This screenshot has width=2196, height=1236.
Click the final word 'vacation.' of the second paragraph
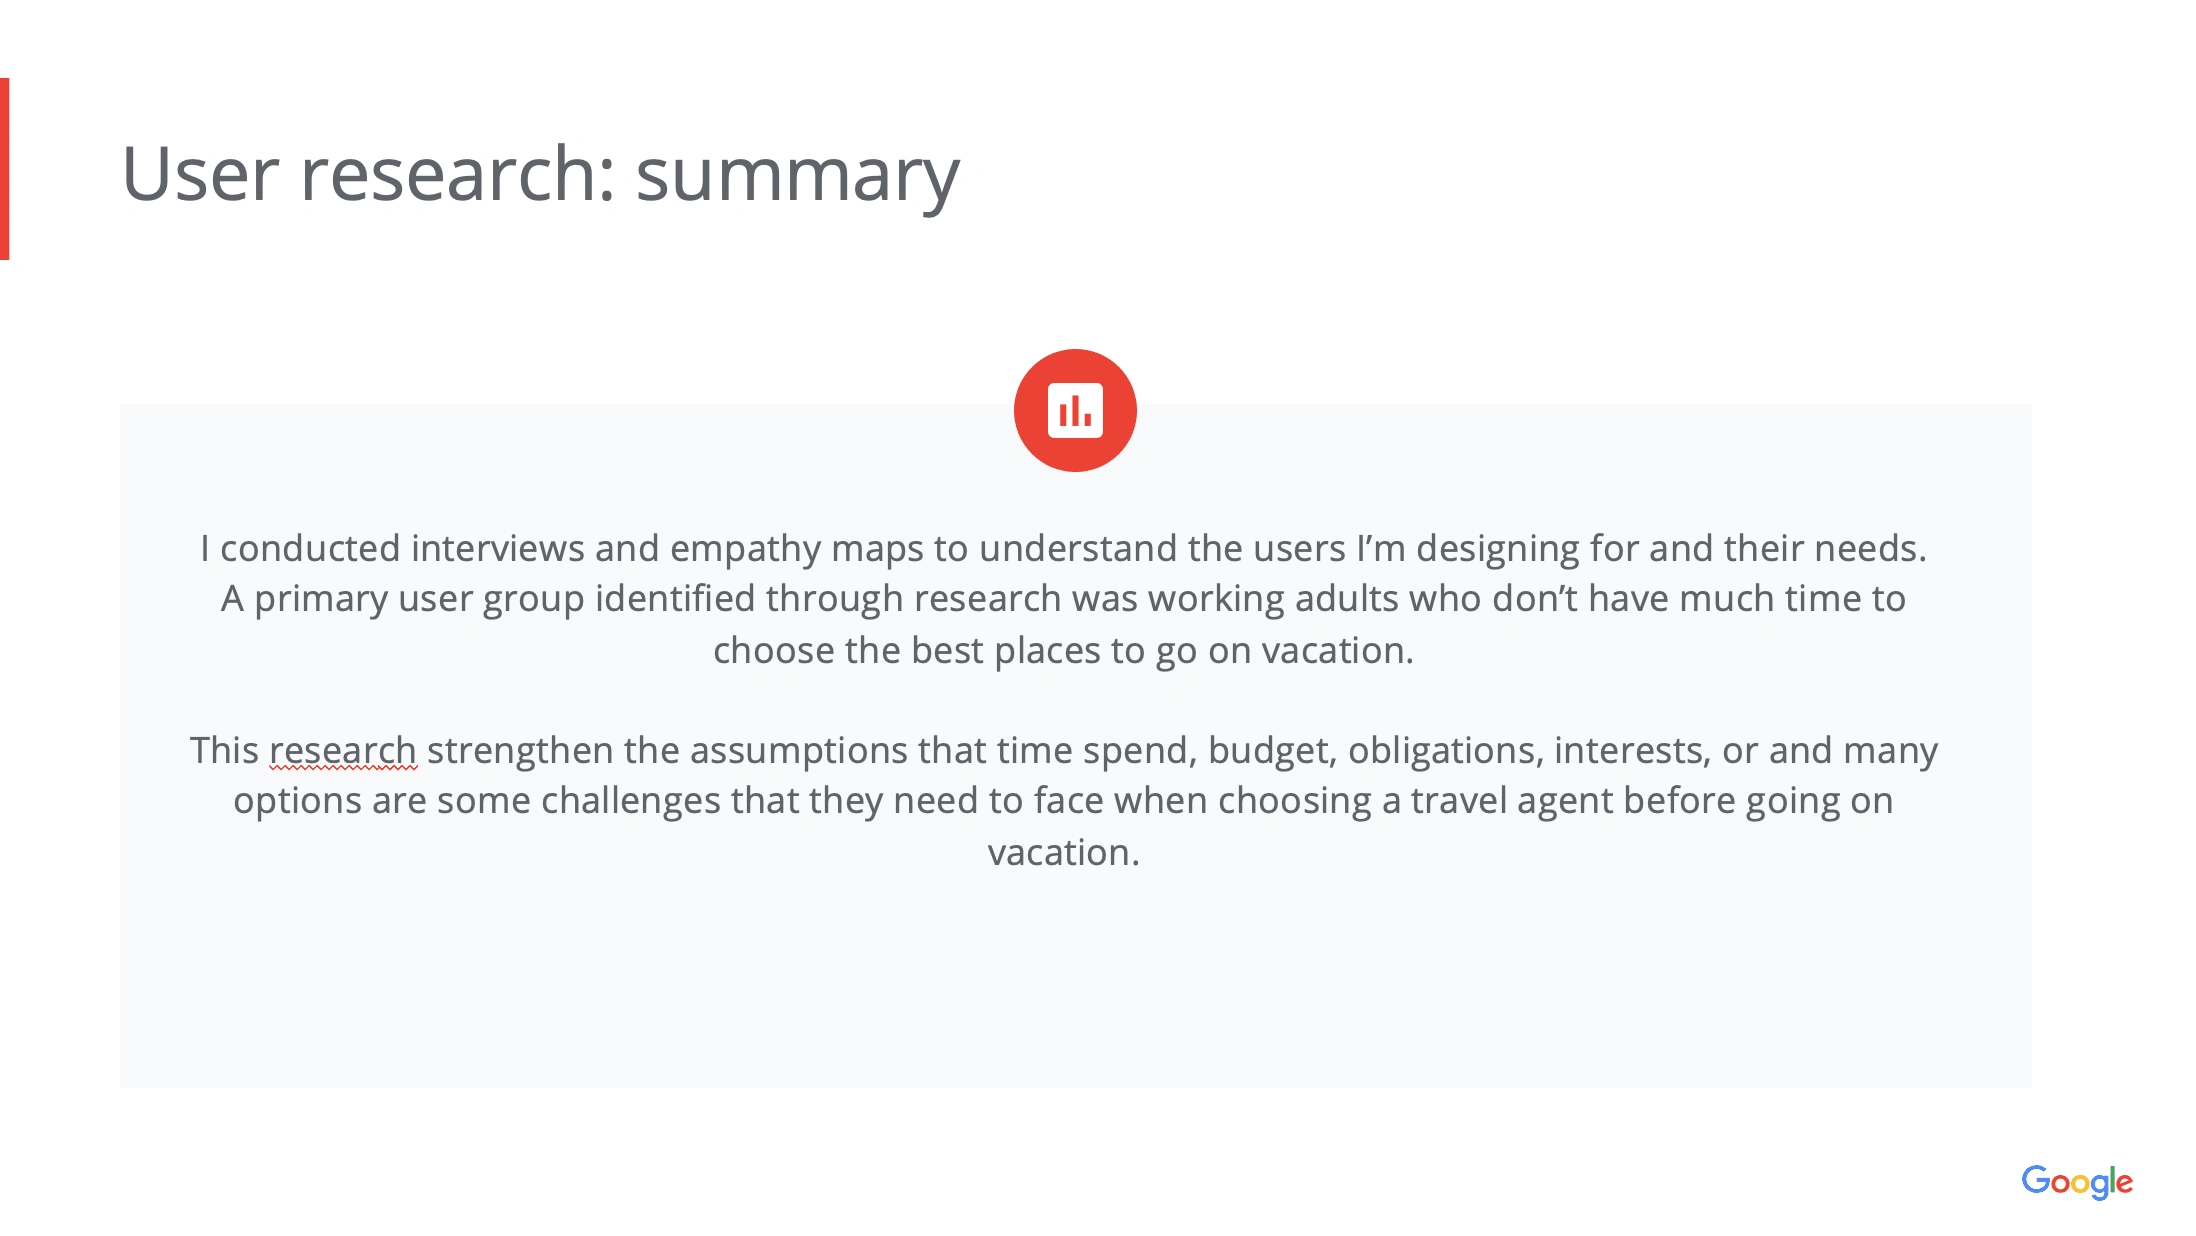click(x=1063, y=852)
